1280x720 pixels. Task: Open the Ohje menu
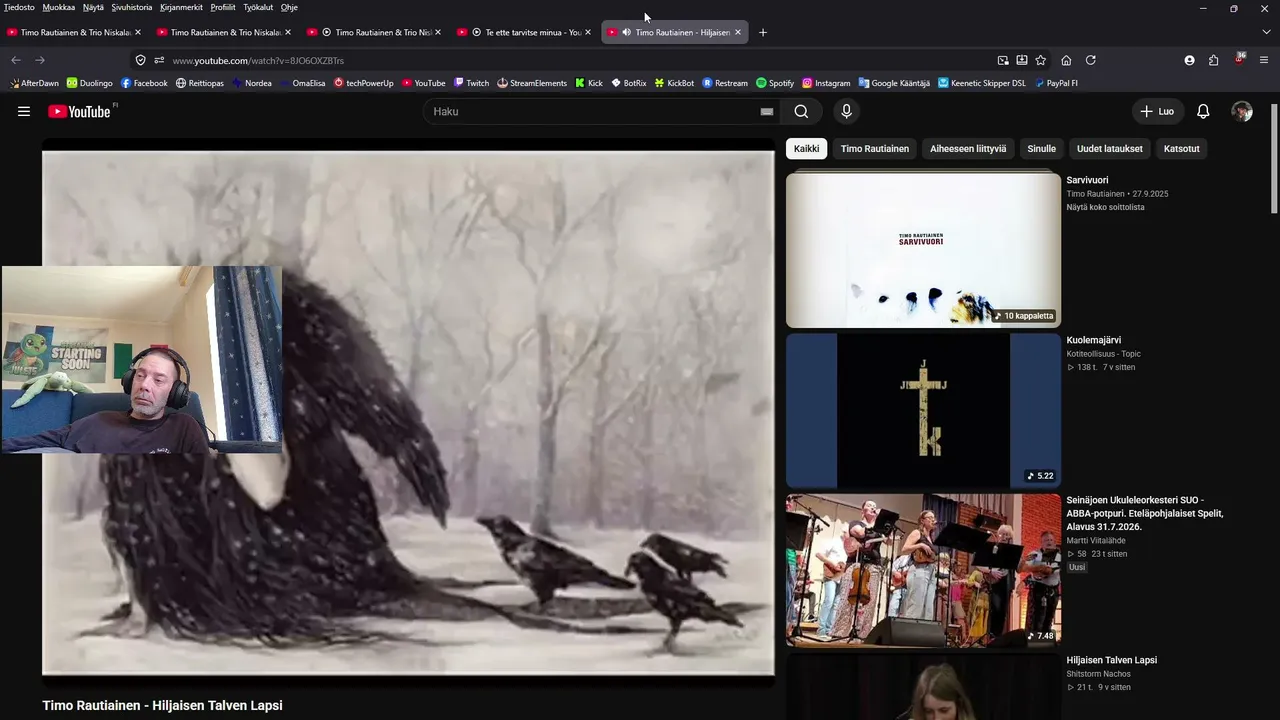[289, 7]
